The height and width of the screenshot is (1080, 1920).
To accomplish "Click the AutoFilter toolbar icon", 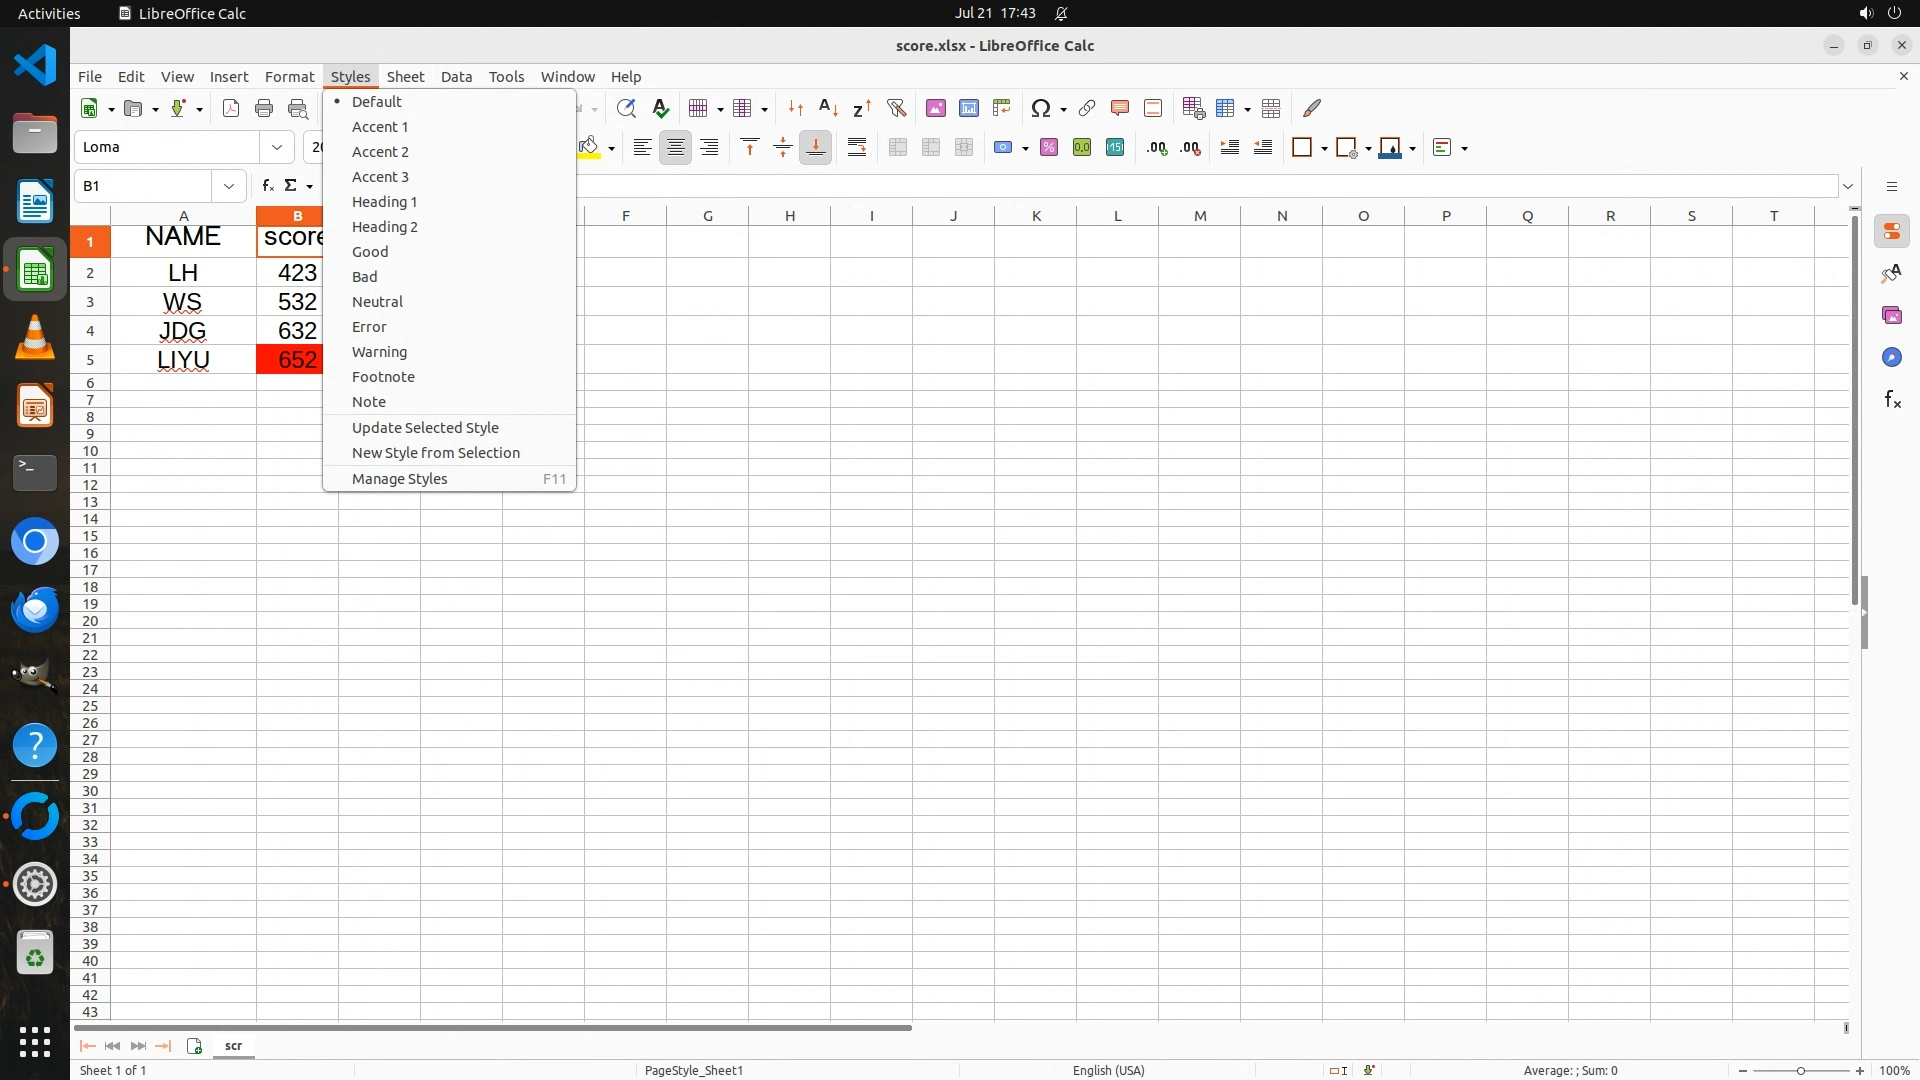I will (896, 108).
